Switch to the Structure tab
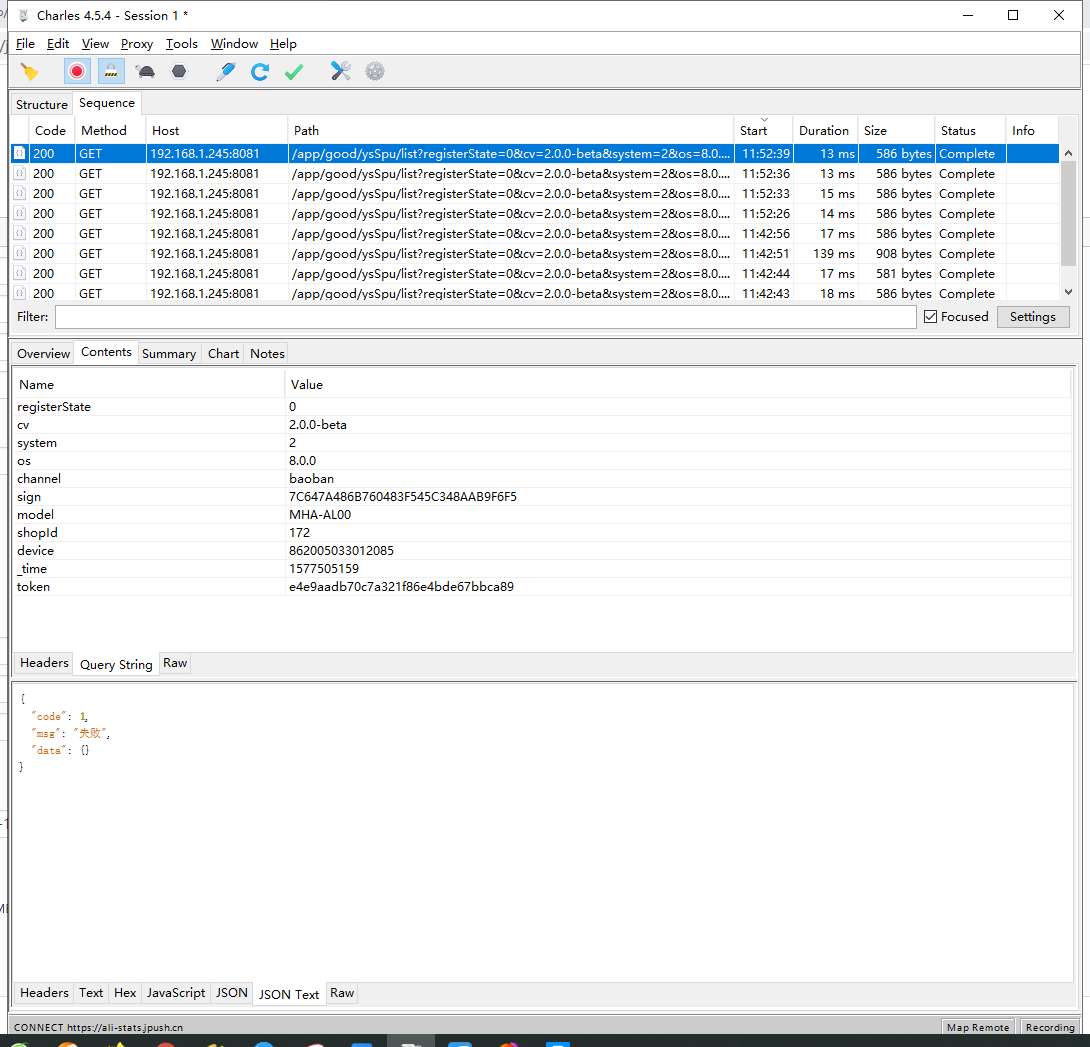The image size is (1090, 1047). point(42,104)
